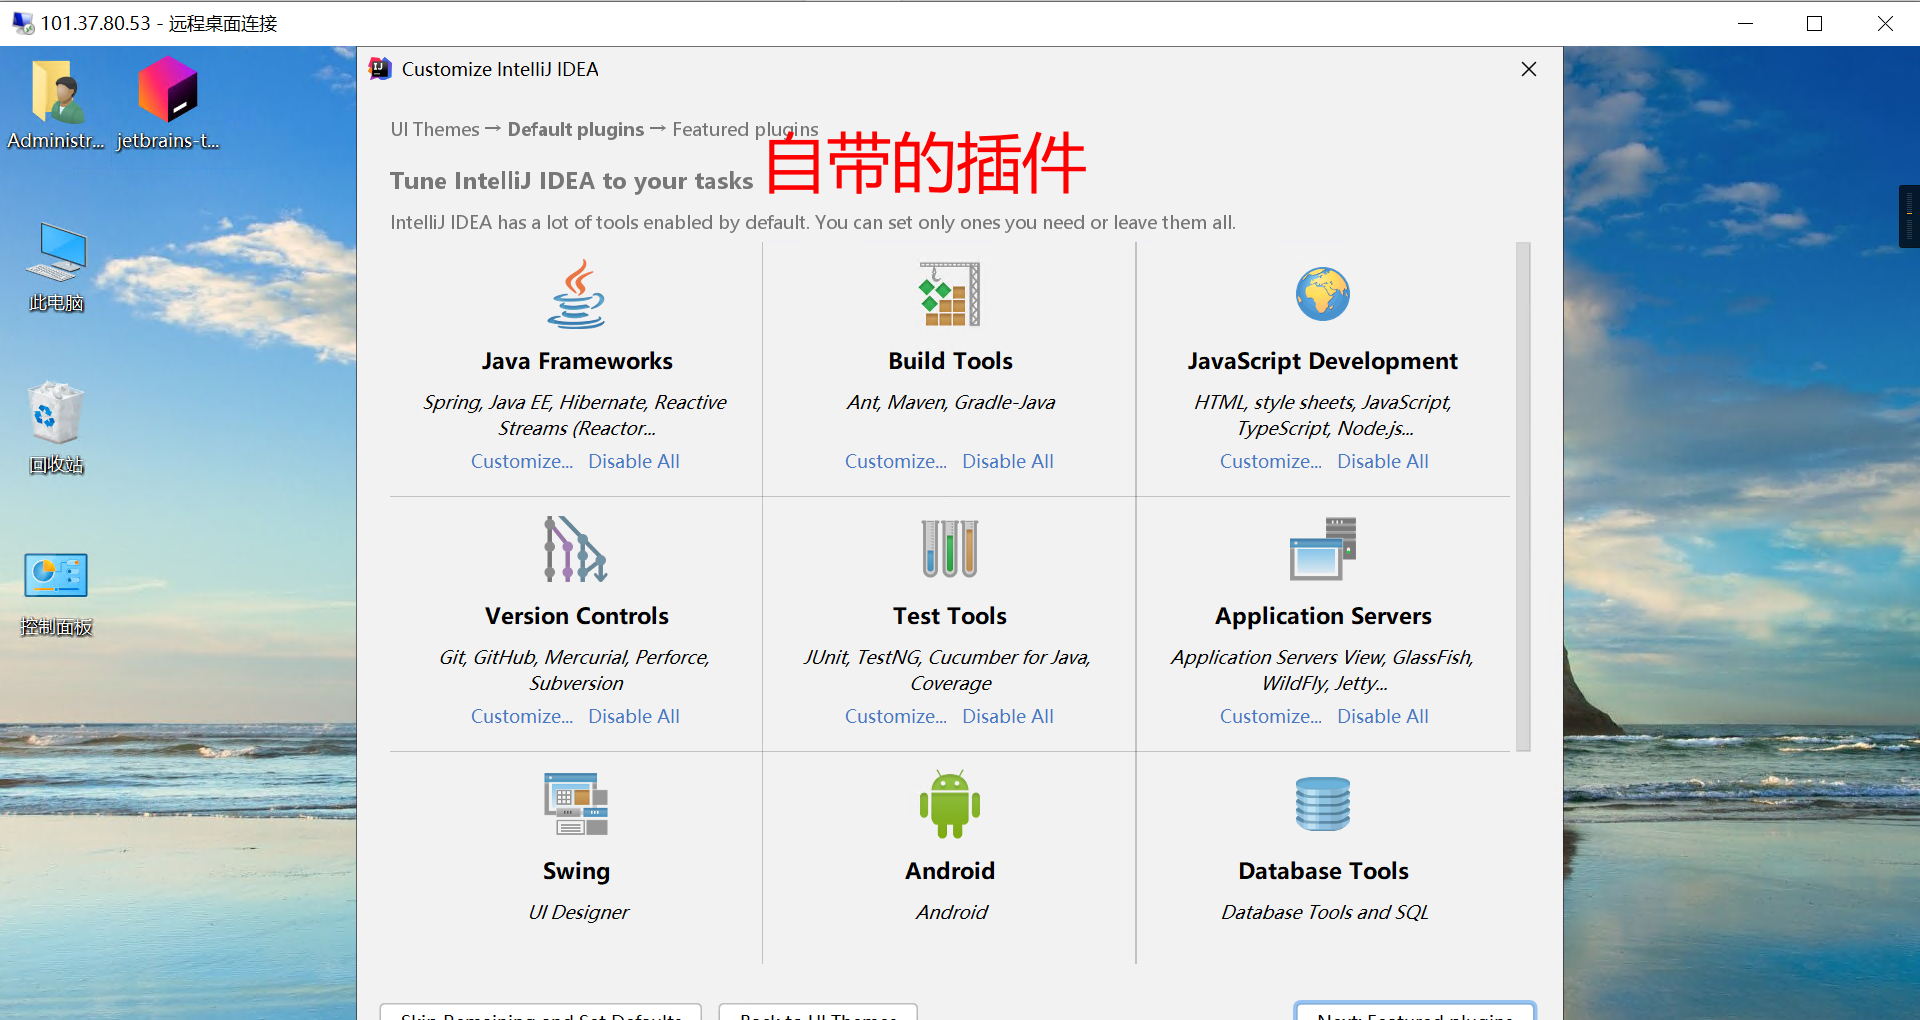The height and width of the screenshot is (1020, 1920).
Task: Click the 'Build Tools' heading
Action: [950, 361]
